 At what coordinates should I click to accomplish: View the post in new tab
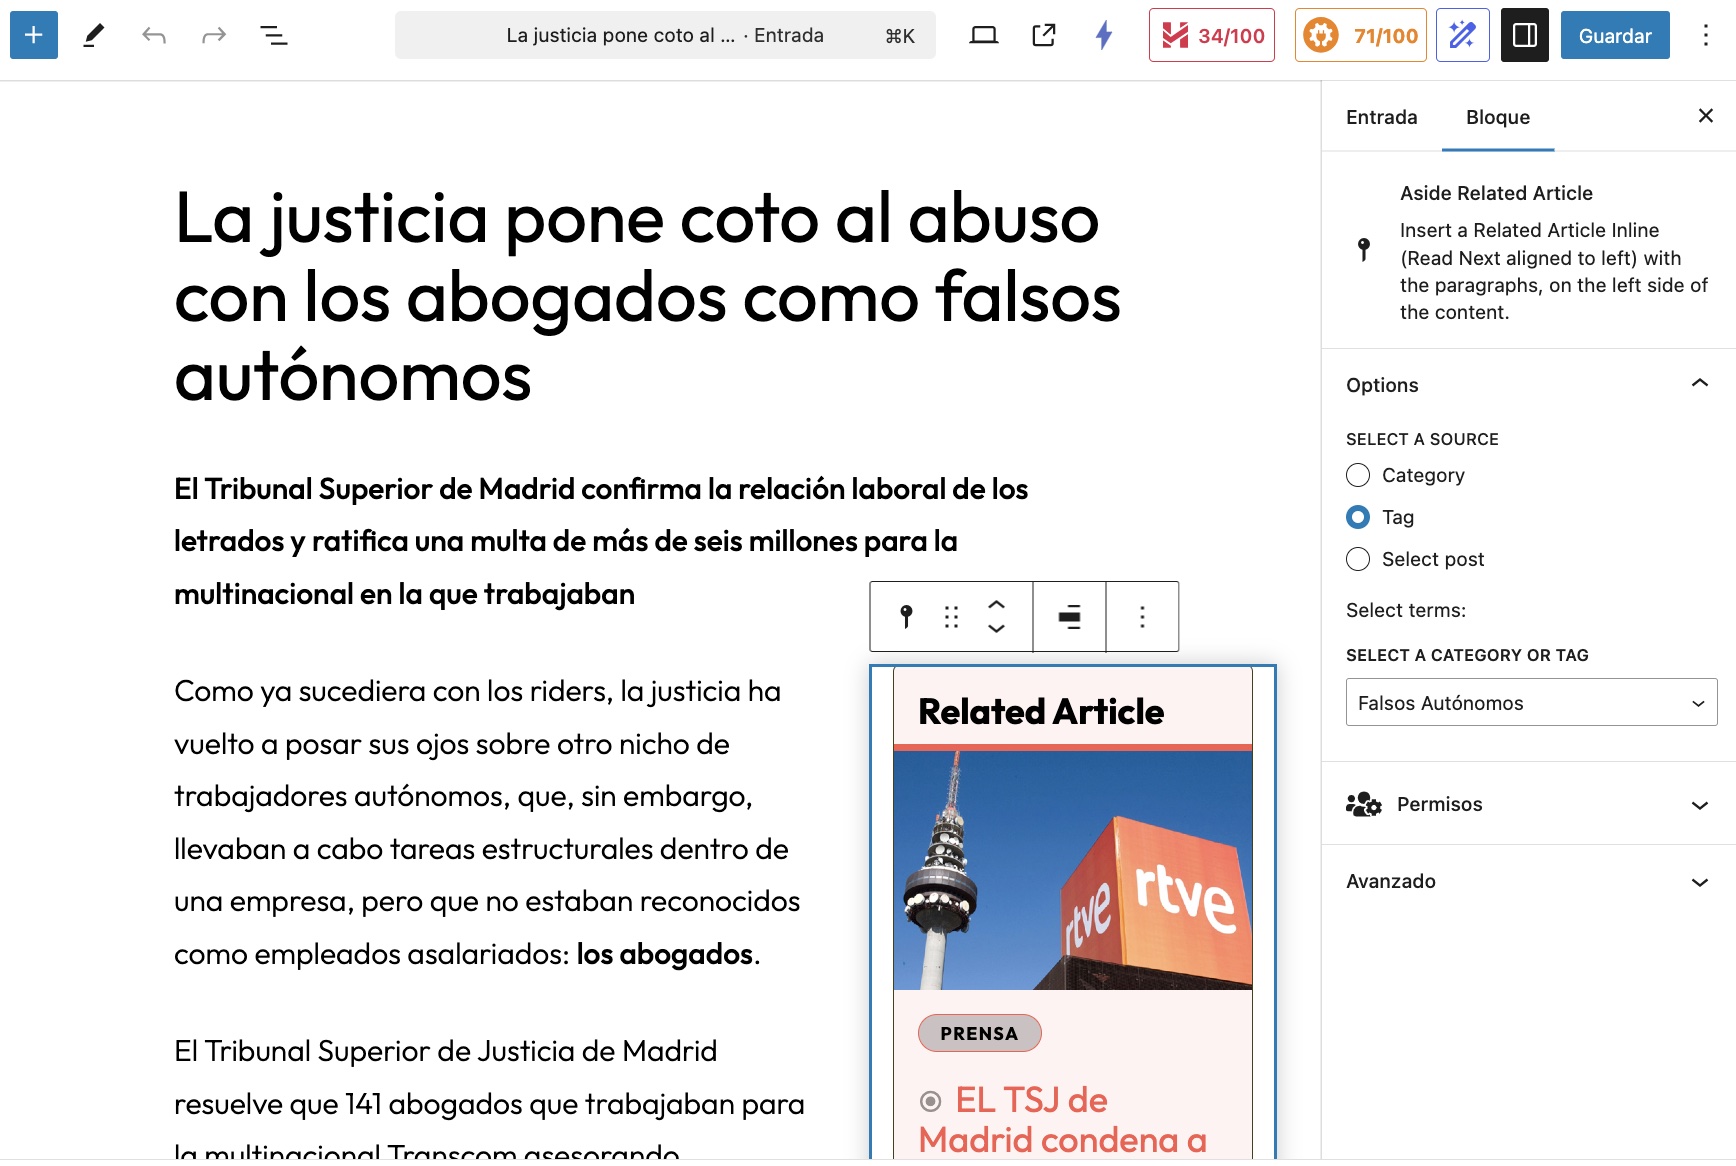click(1044, 36)
